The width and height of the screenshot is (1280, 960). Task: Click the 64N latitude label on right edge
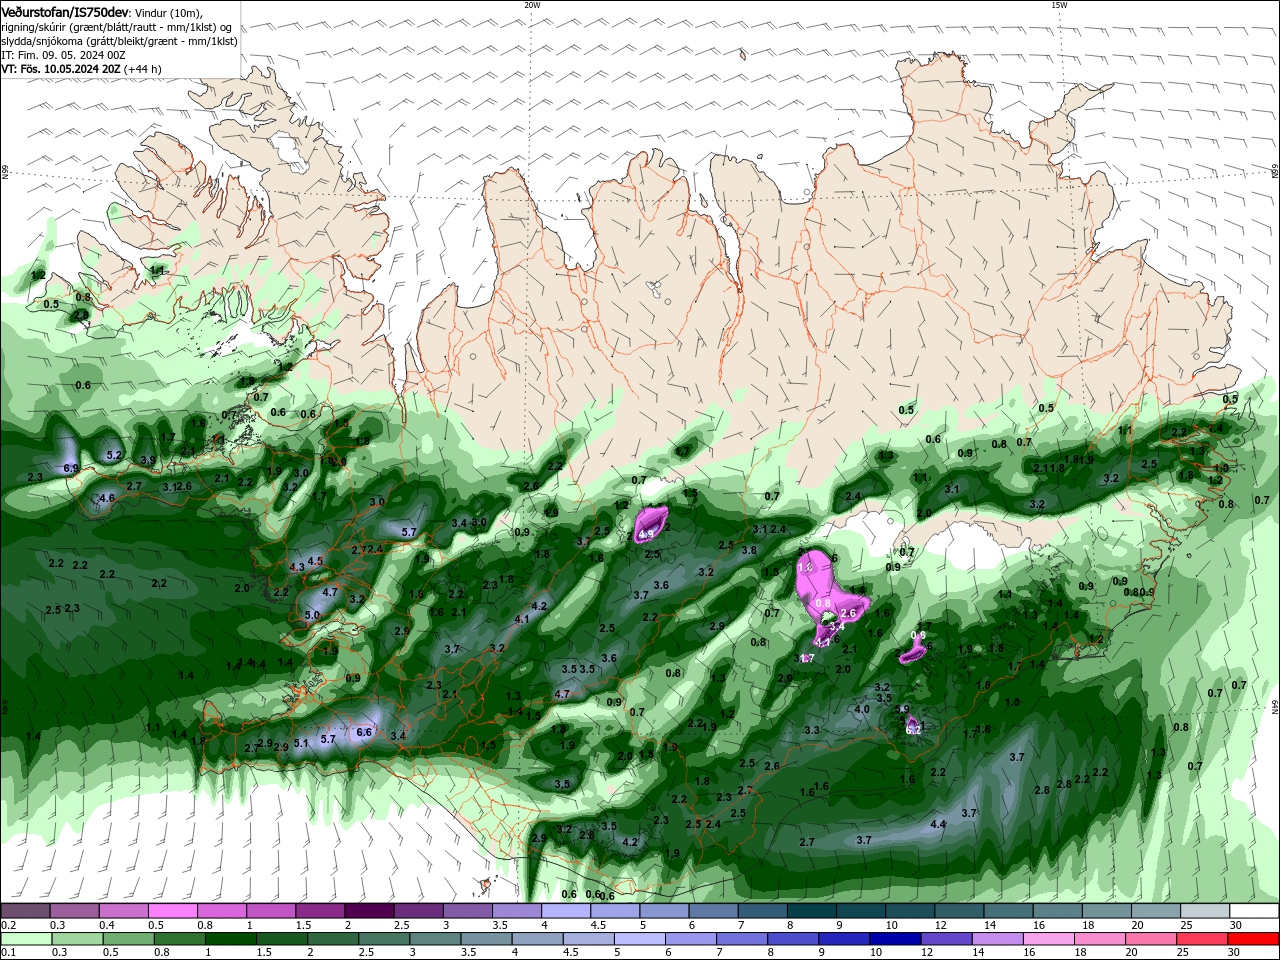(1275, 707)
